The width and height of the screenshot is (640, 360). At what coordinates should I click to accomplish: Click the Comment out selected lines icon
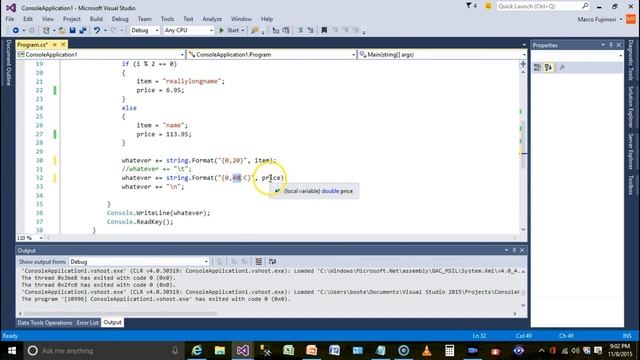click(276, 30)
